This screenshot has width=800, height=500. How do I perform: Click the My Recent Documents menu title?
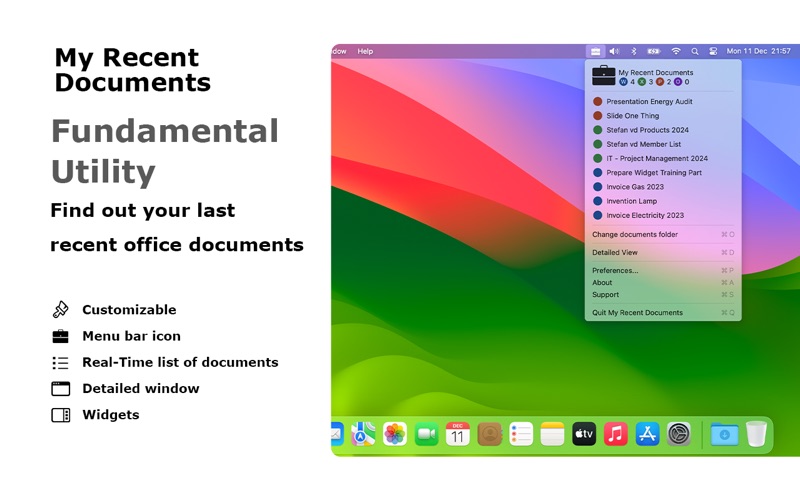(x=656, y=72)
